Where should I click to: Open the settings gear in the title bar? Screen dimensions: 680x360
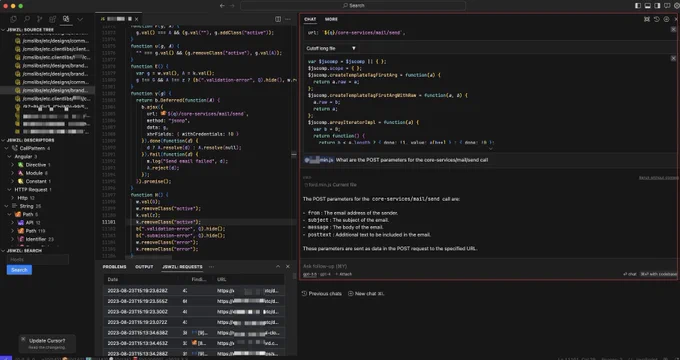(x=677, y=6)
